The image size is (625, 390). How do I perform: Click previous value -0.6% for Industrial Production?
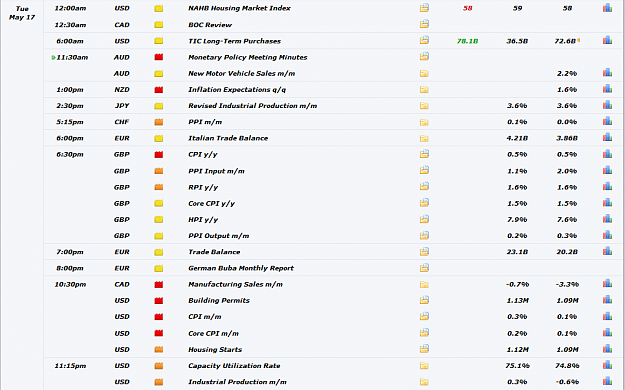[x=567, y=382]
